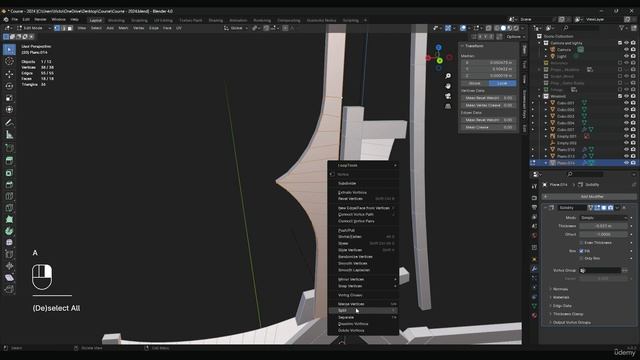Uncheck the Rim Fill checkbox
Image resolution: width=640 pixels, height=360 pixels.
(x=581, y=251)
